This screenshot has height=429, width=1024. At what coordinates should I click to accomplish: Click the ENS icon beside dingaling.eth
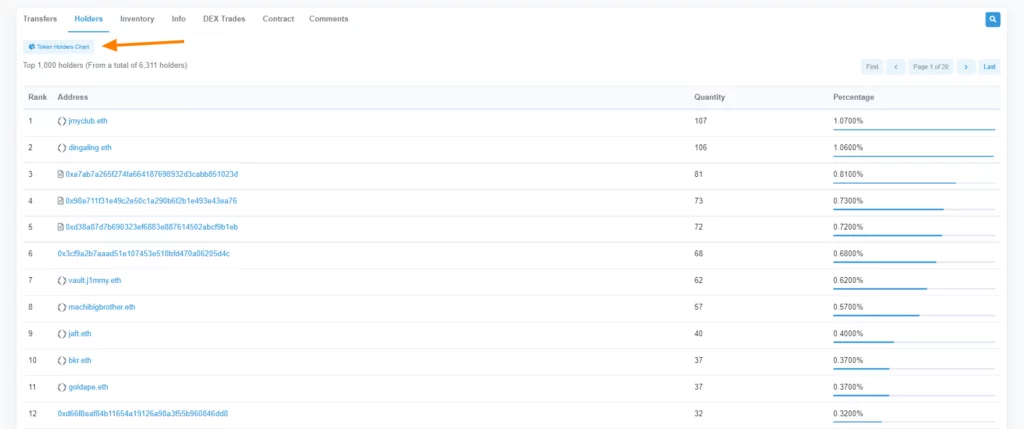point(62,148)
